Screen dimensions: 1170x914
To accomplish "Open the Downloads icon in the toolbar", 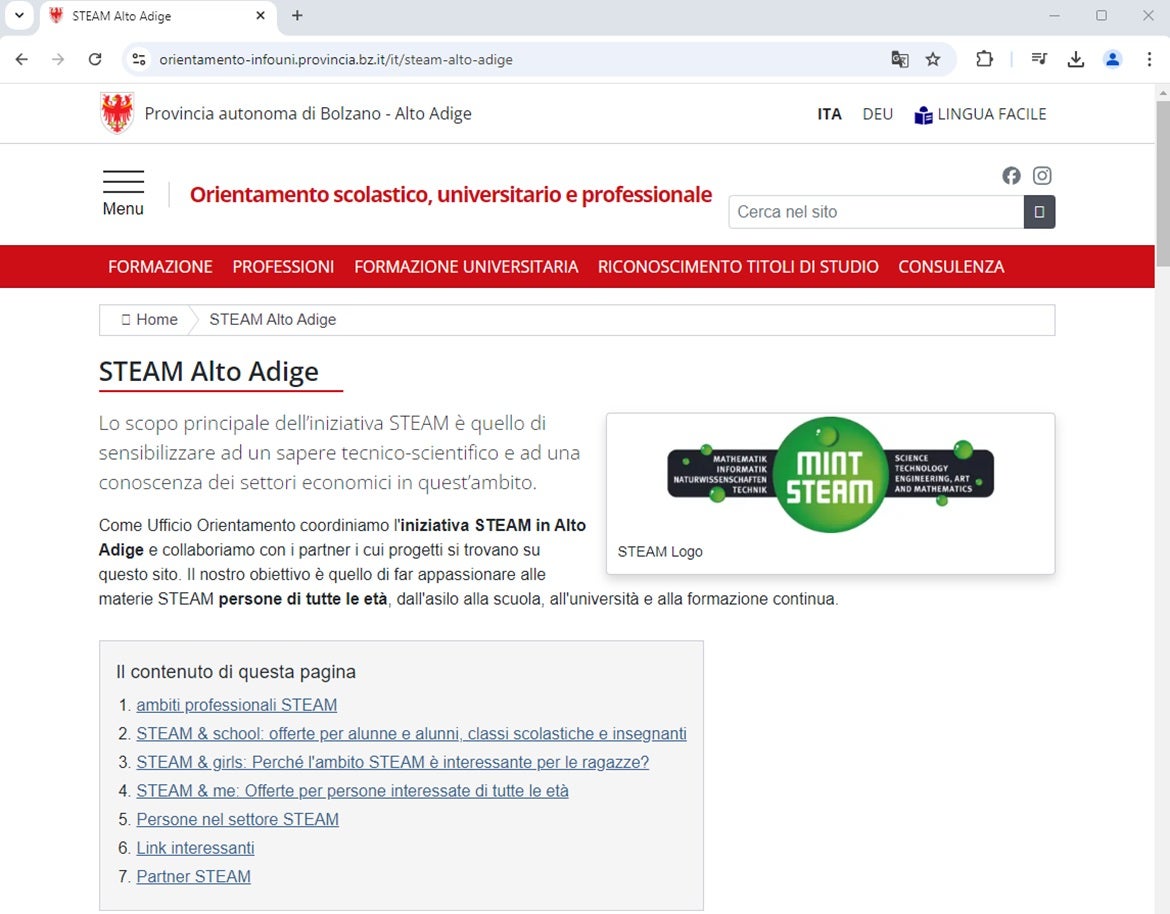I will pos(1076,59).
